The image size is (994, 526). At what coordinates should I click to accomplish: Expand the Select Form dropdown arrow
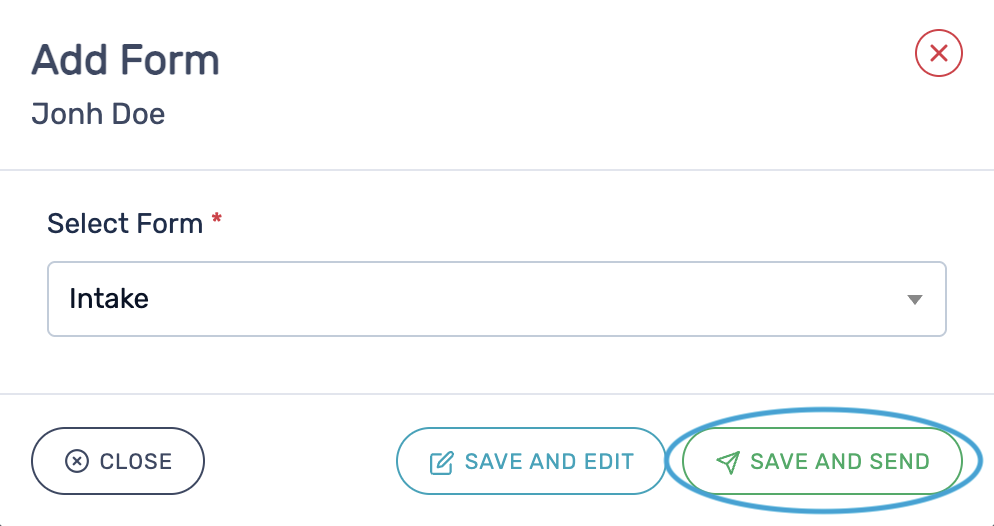(x=913, y=299)
